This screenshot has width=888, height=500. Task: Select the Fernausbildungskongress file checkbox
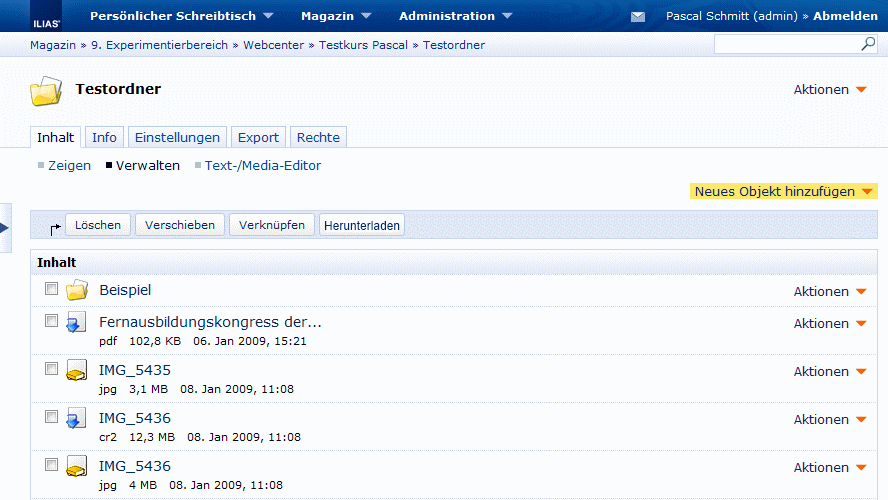[x=51, y=321]
